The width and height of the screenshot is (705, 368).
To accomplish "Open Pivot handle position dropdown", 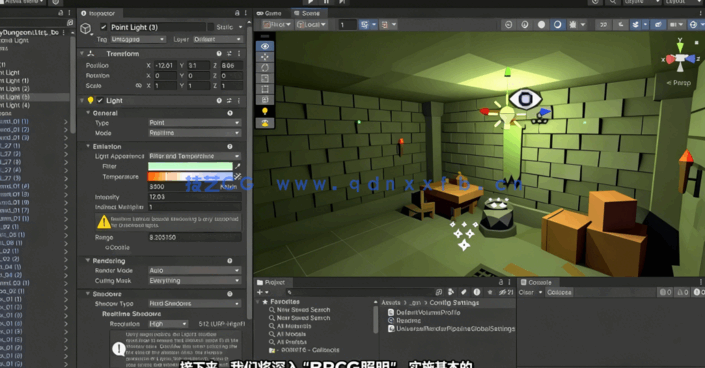I will click(277, 25).
